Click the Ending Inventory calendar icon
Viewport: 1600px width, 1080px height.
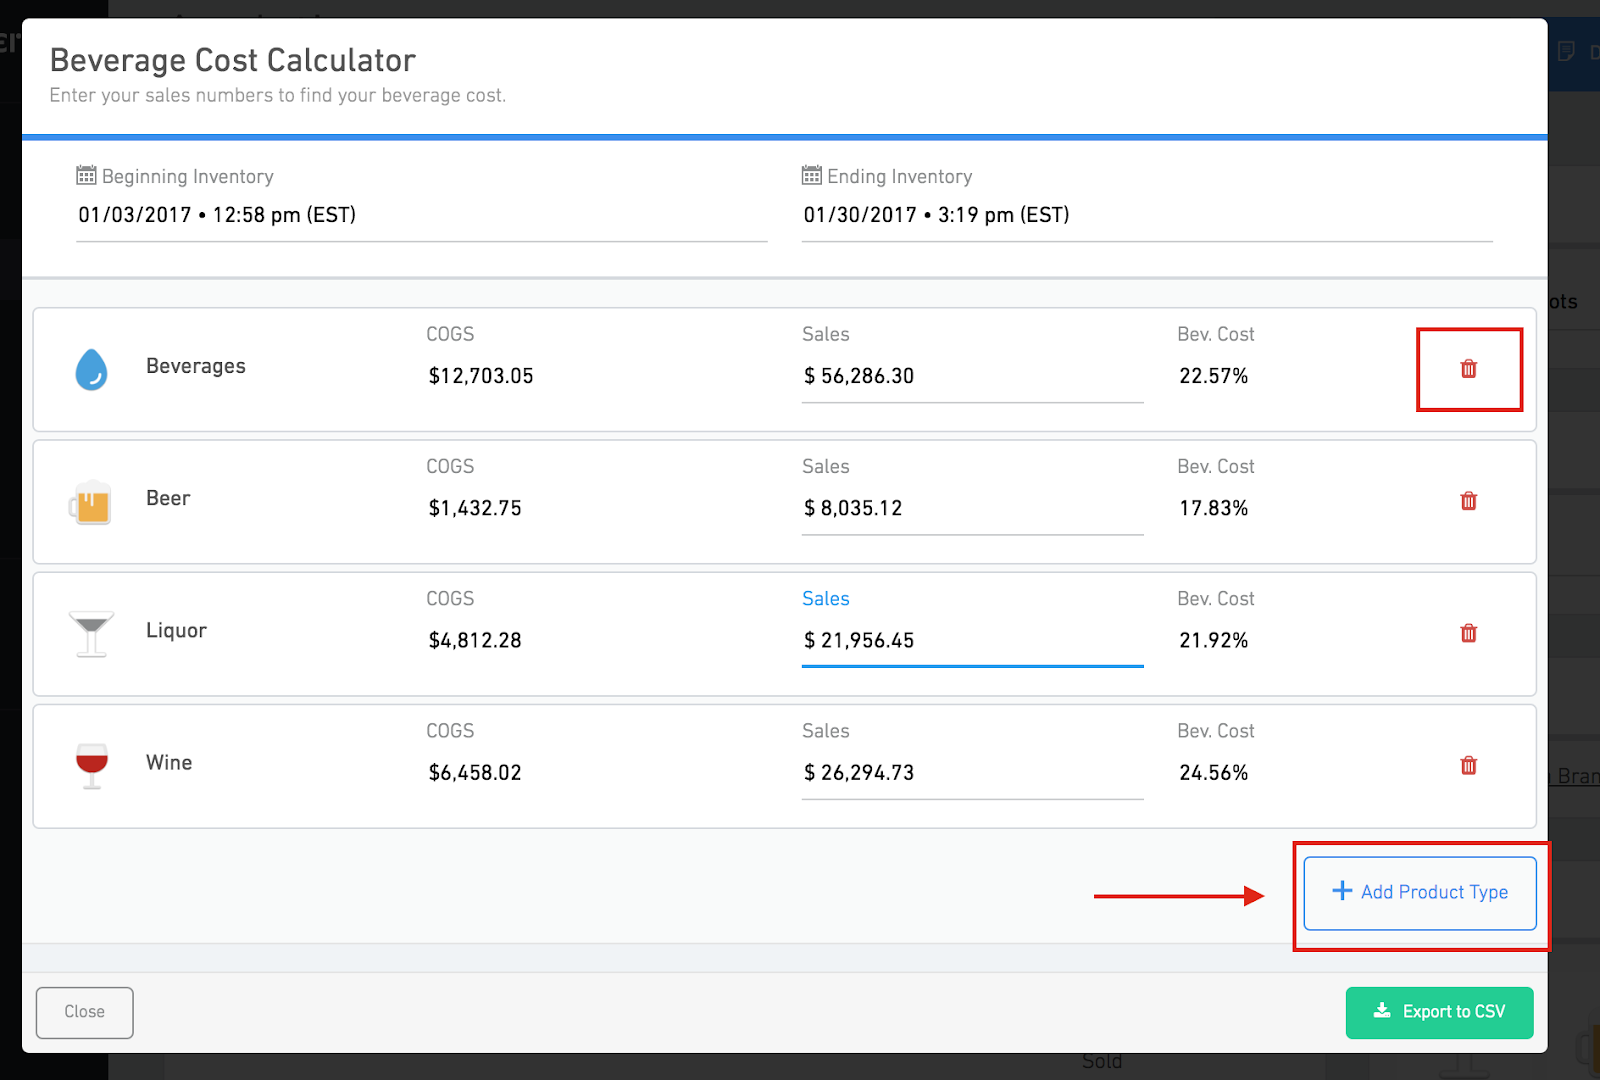click(x=811, y=176)
